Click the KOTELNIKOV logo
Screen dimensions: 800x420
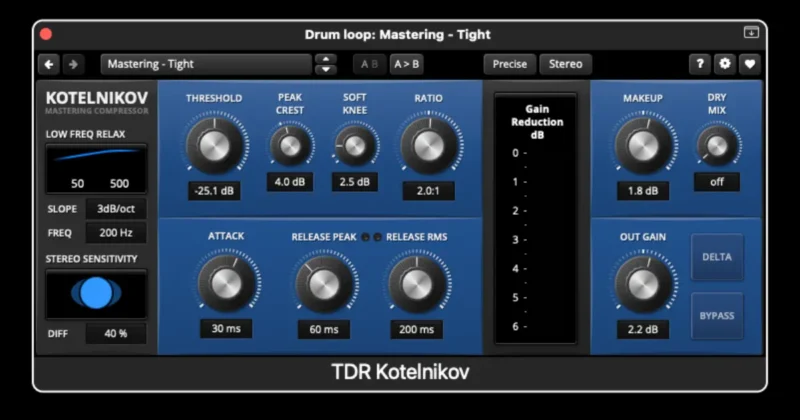[97, 97]
